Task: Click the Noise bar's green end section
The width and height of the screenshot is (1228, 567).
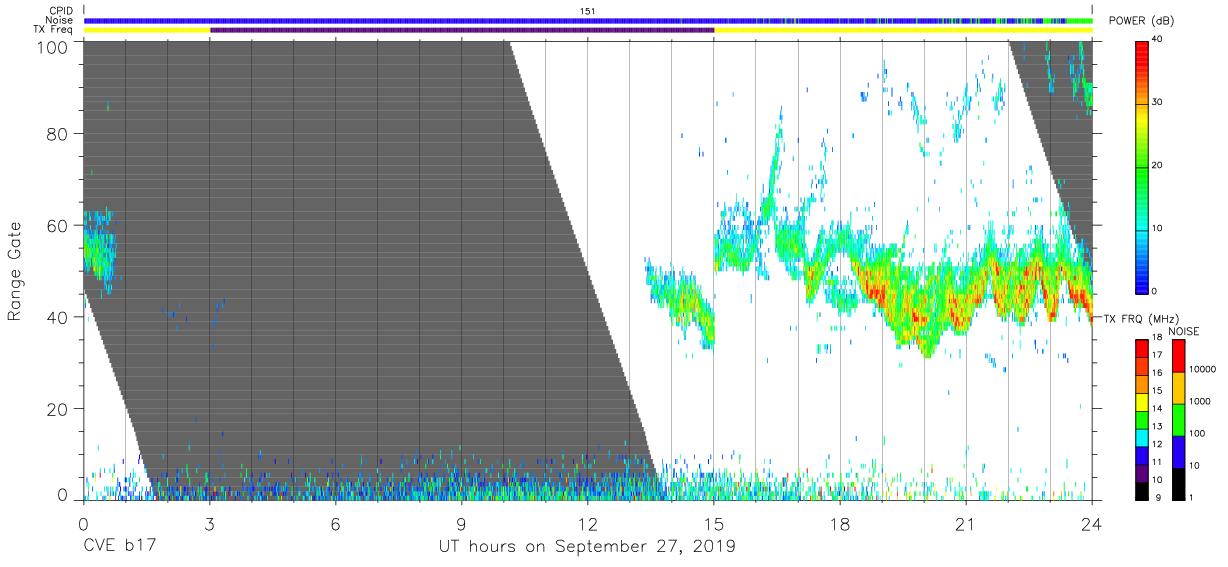Action: (1080, 20)
